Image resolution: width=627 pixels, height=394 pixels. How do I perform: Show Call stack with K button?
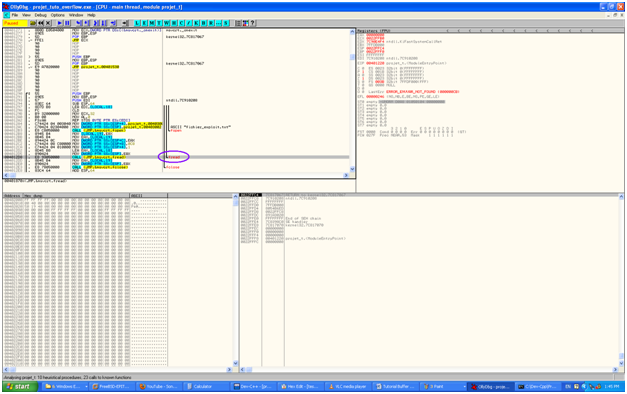[196, 23]
